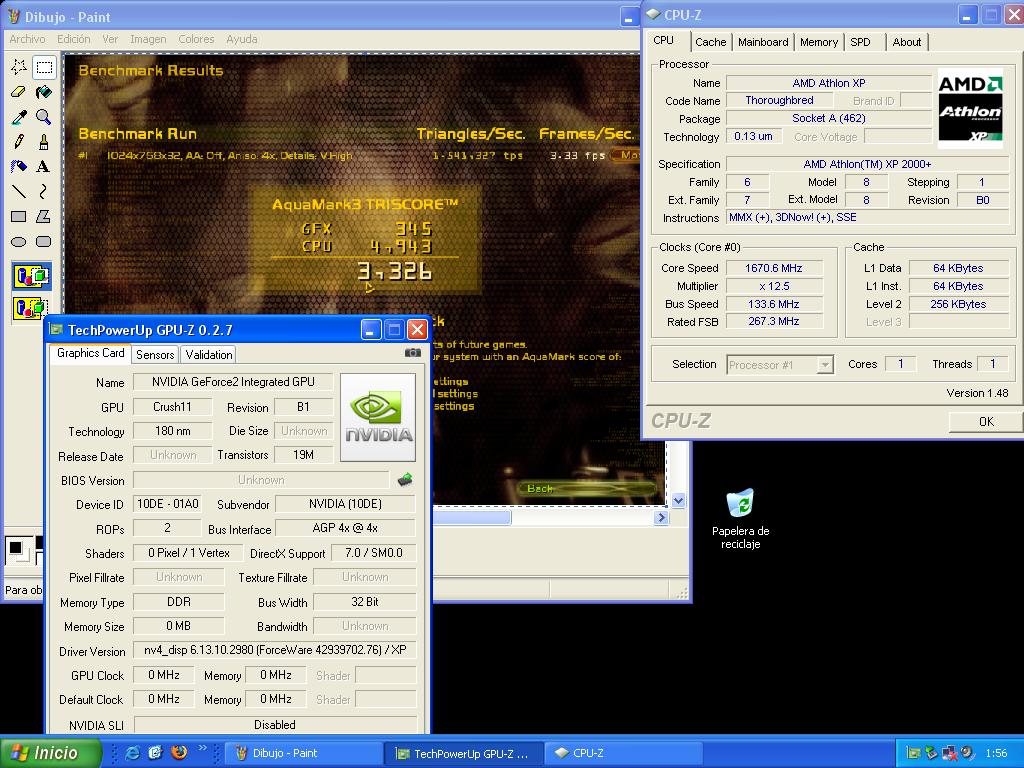Switch to Dibujo - Paint taskbar button
The width and height of the screenshot is (1024, 768).
pos(302,753)
